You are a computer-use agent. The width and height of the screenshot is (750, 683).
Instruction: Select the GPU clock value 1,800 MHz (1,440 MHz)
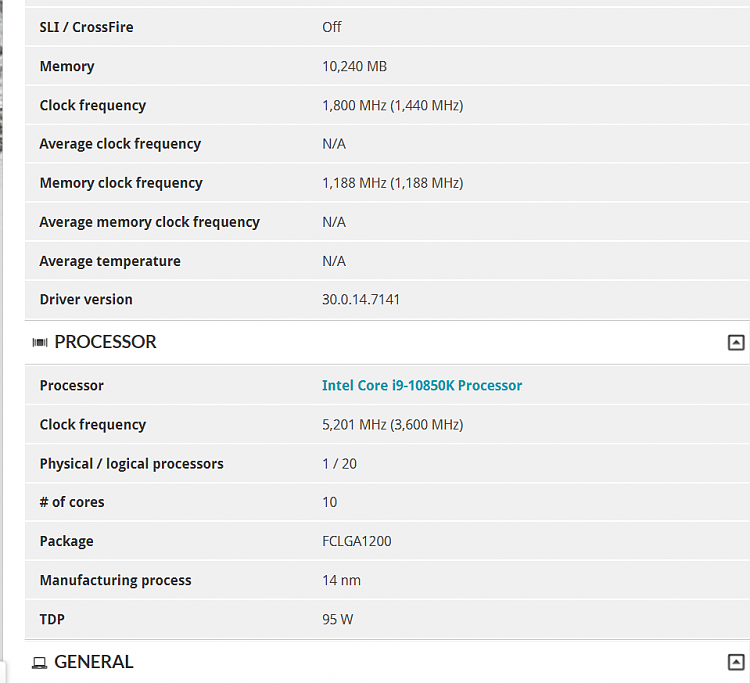[393, 105]
